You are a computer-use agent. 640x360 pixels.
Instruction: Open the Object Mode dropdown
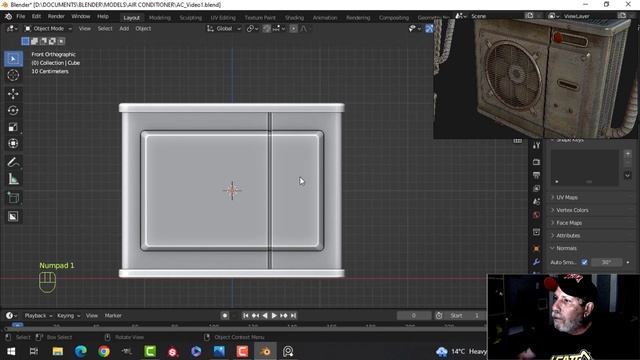[48, 29]
